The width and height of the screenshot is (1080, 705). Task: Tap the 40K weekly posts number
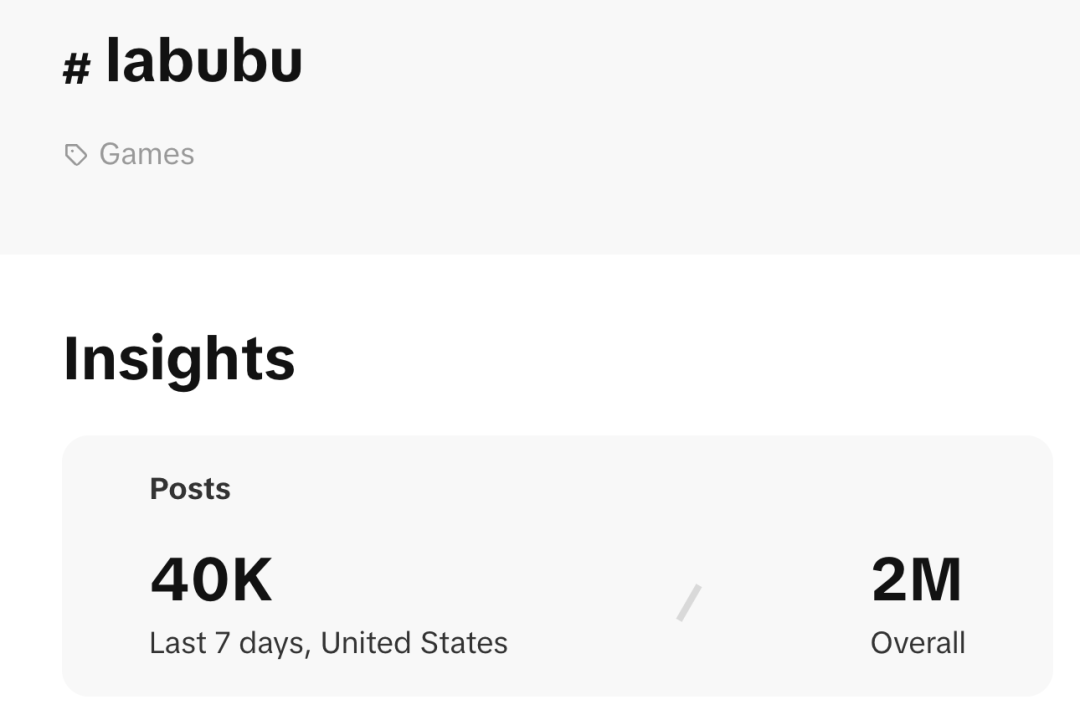209,578
